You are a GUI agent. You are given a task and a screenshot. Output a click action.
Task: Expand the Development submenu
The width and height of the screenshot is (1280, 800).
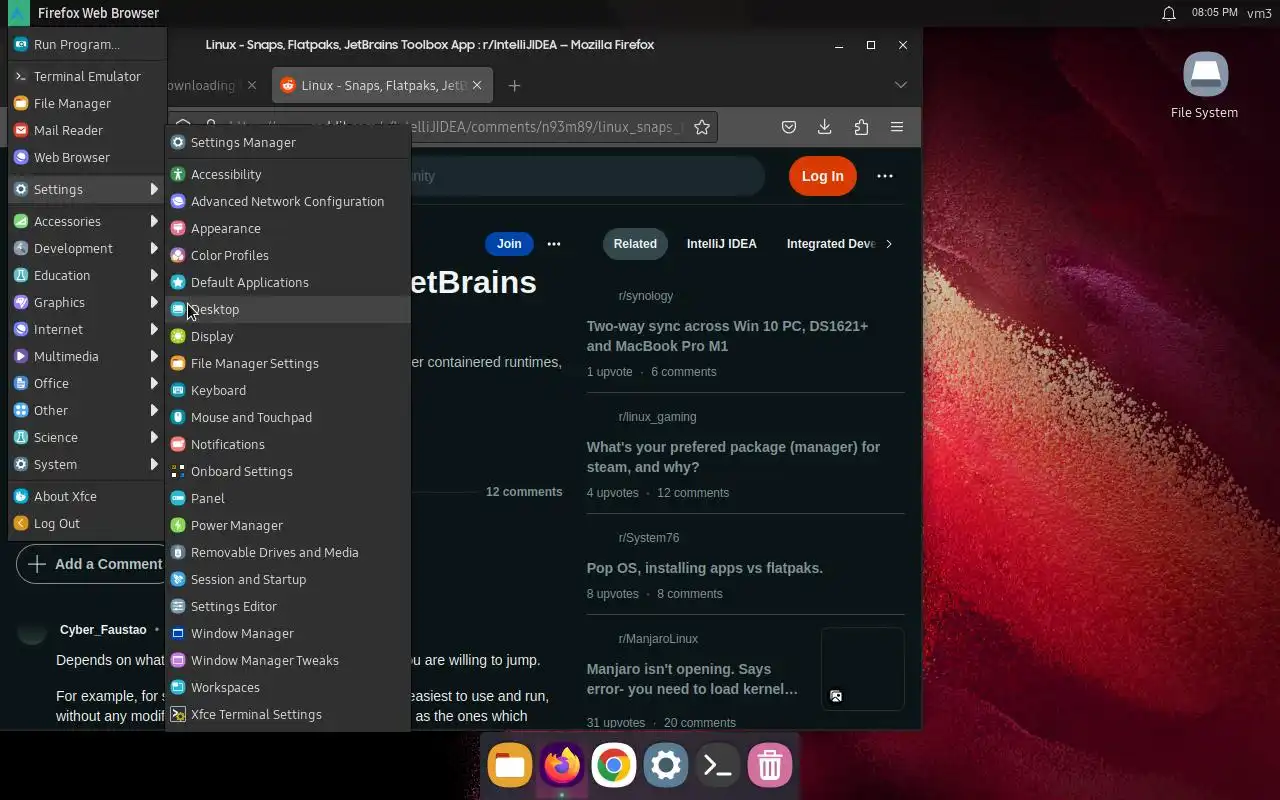pyautogui.click(x=87, y=248)
